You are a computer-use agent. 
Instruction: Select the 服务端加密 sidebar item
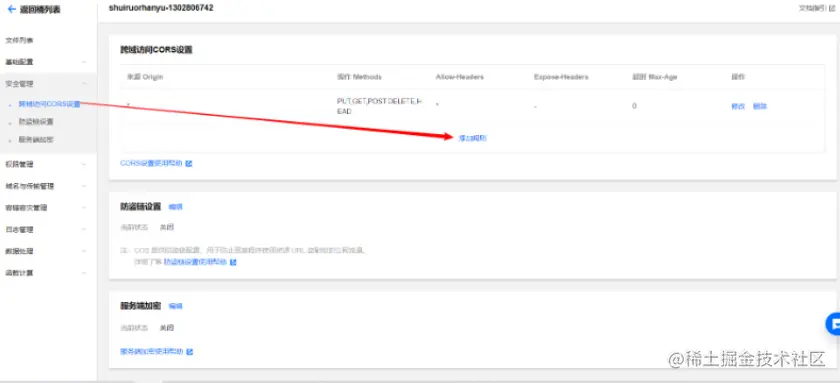[36, 139]
